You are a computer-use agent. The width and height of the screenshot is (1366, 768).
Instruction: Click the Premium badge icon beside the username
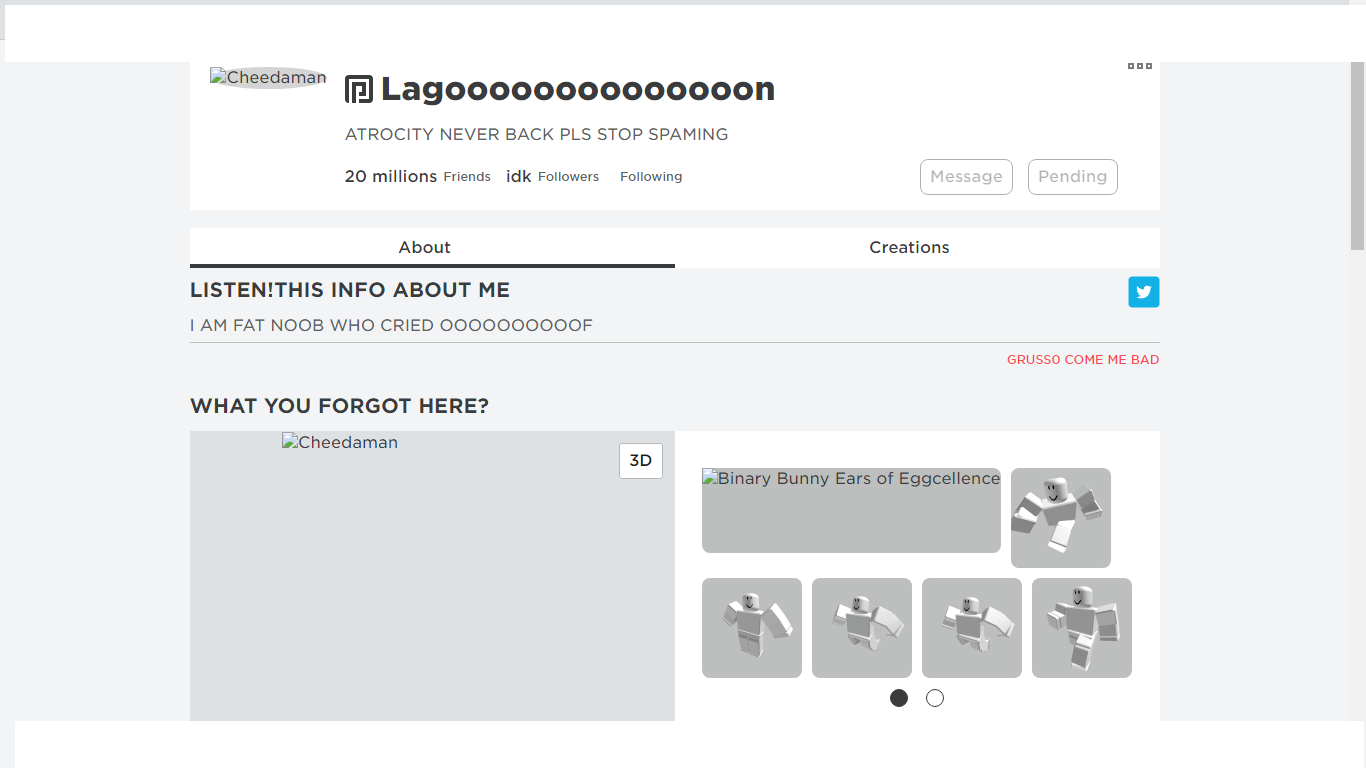pos(359,89)
